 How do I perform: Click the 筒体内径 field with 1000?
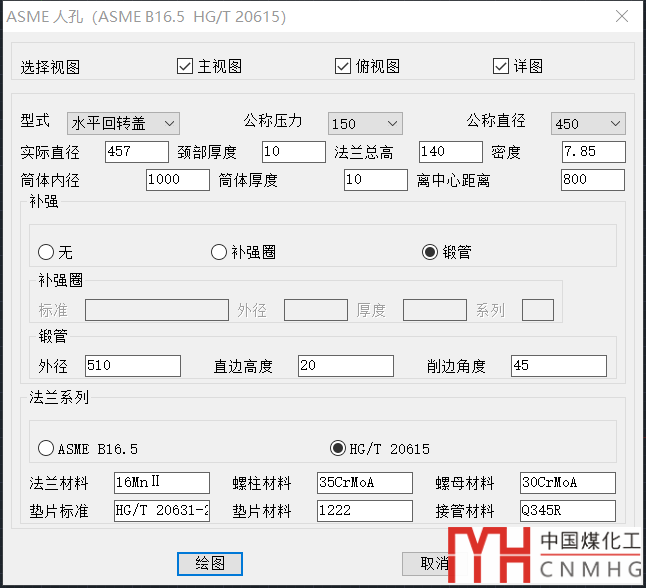click(178, 180)
